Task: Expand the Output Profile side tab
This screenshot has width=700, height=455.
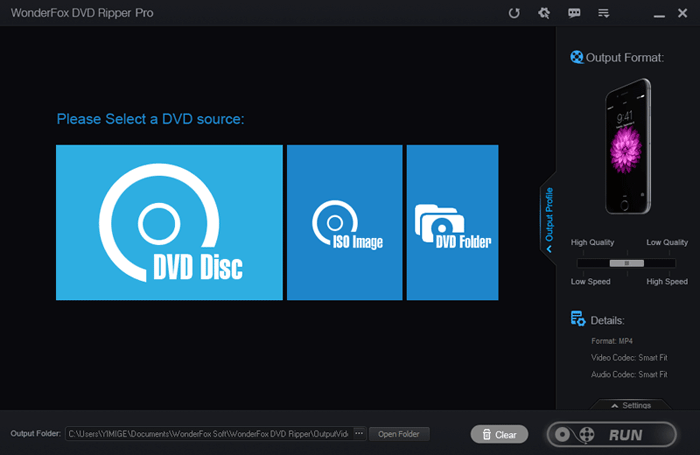Action: tap(549, 219)
